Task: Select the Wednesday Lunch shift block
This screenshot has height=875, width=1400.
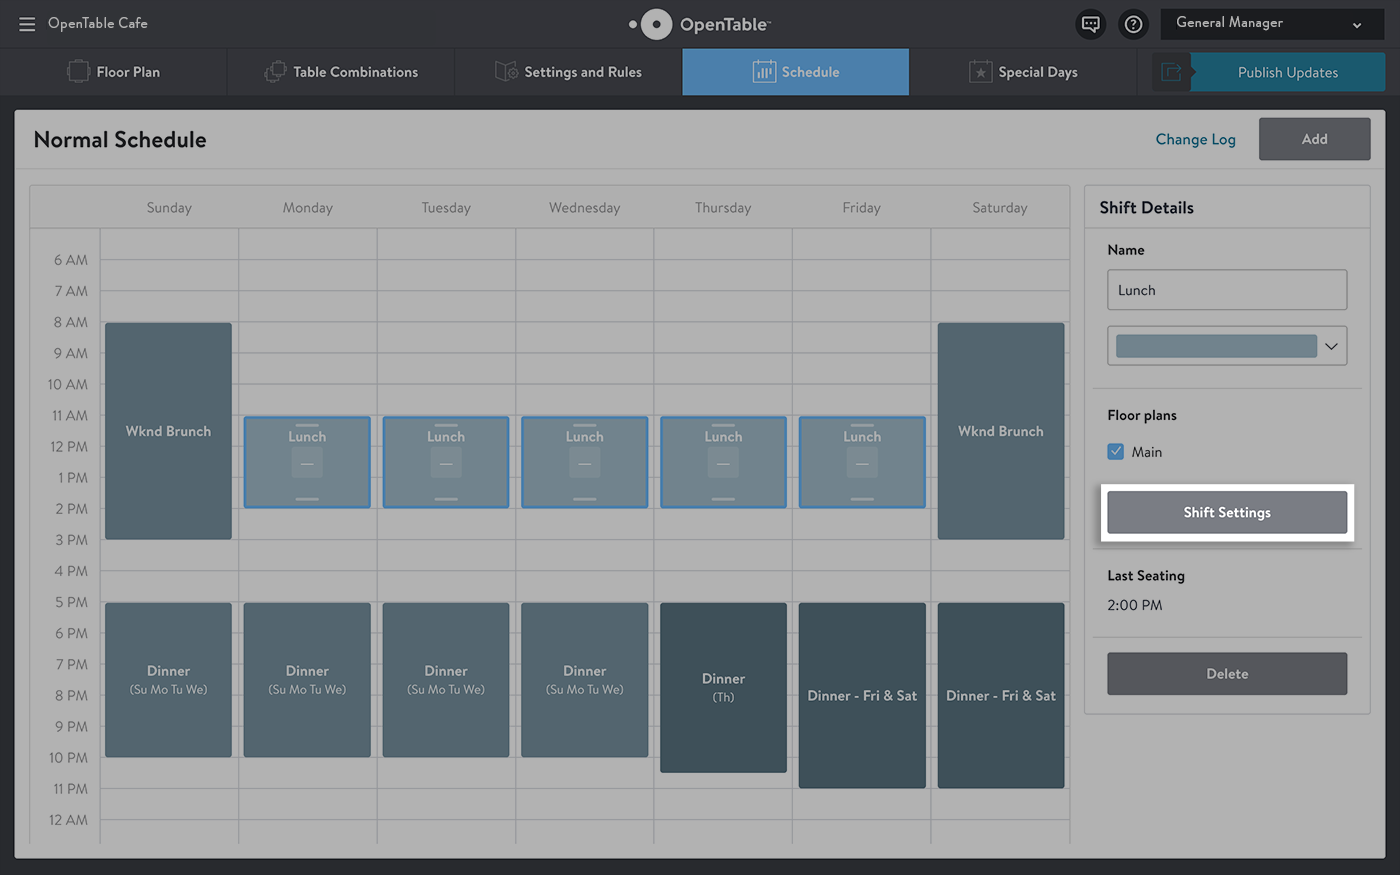Action: [x=585, y=462]
